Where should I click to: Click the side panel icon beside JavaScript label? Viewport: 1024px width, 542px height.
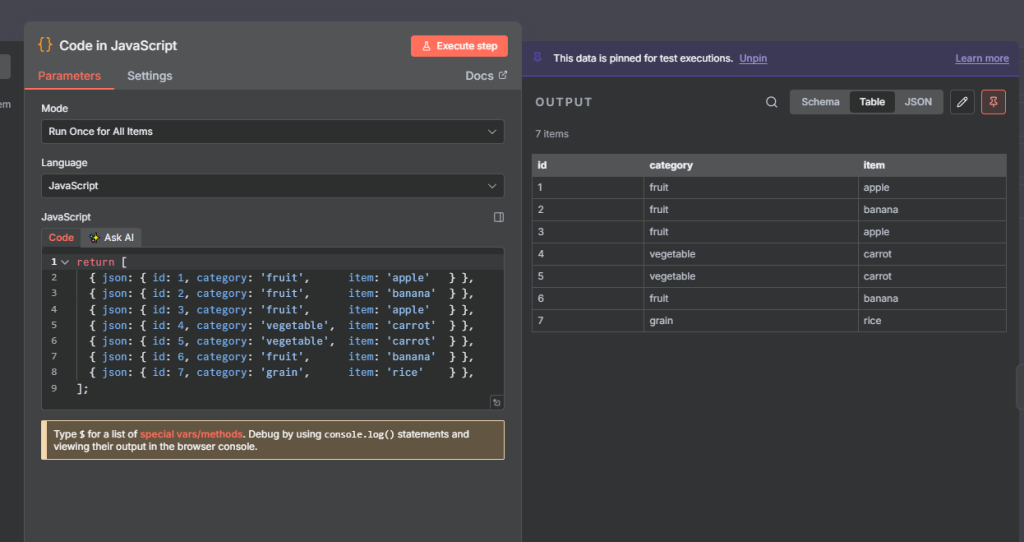(499, 217)
